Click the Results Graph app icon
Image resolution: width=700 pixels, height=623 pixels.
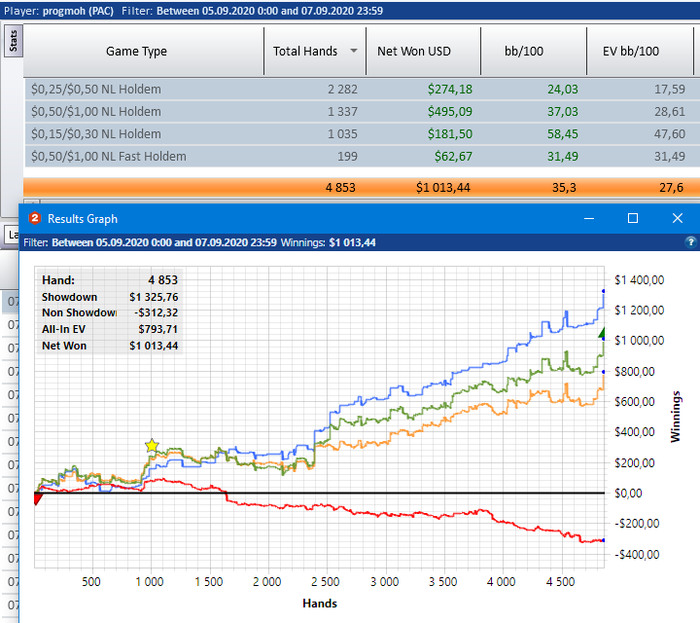tap(35, 218)
